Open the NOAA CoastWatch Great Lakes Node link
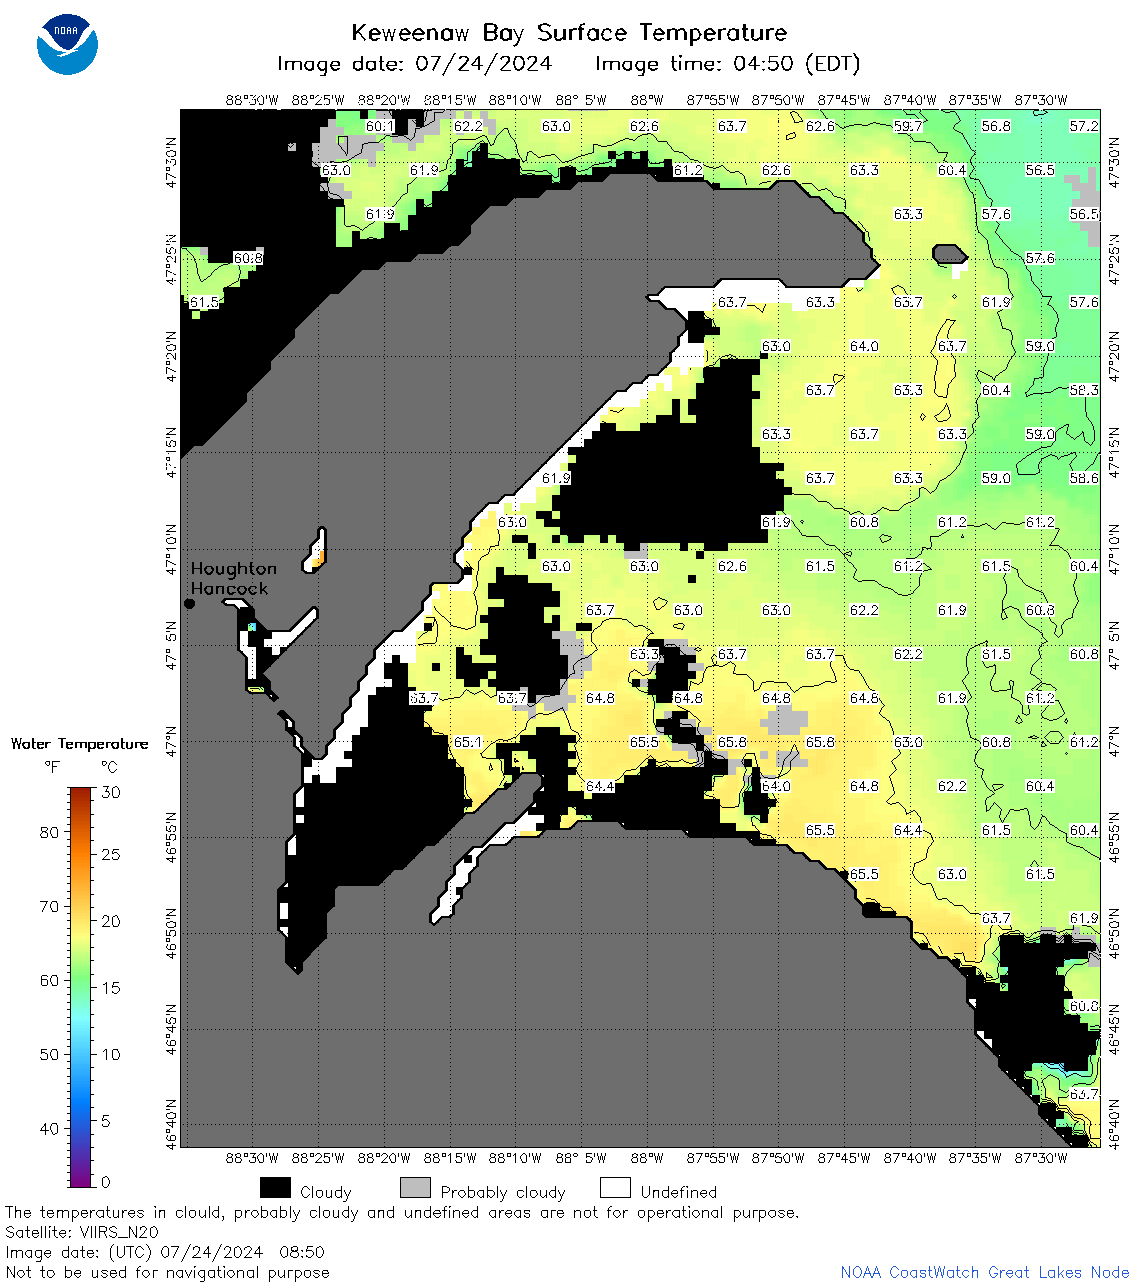 [x=984, y=1272]
